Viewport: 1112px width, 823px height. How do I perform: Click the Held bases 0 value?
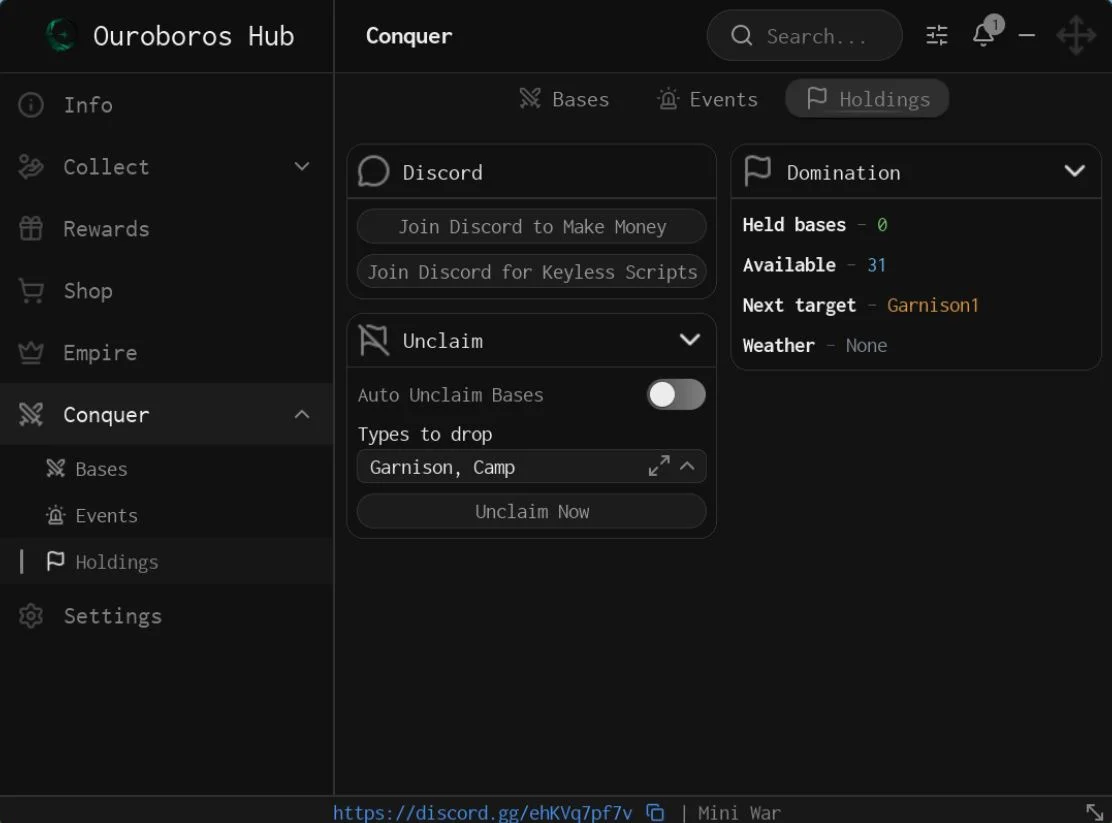[882, 225]
